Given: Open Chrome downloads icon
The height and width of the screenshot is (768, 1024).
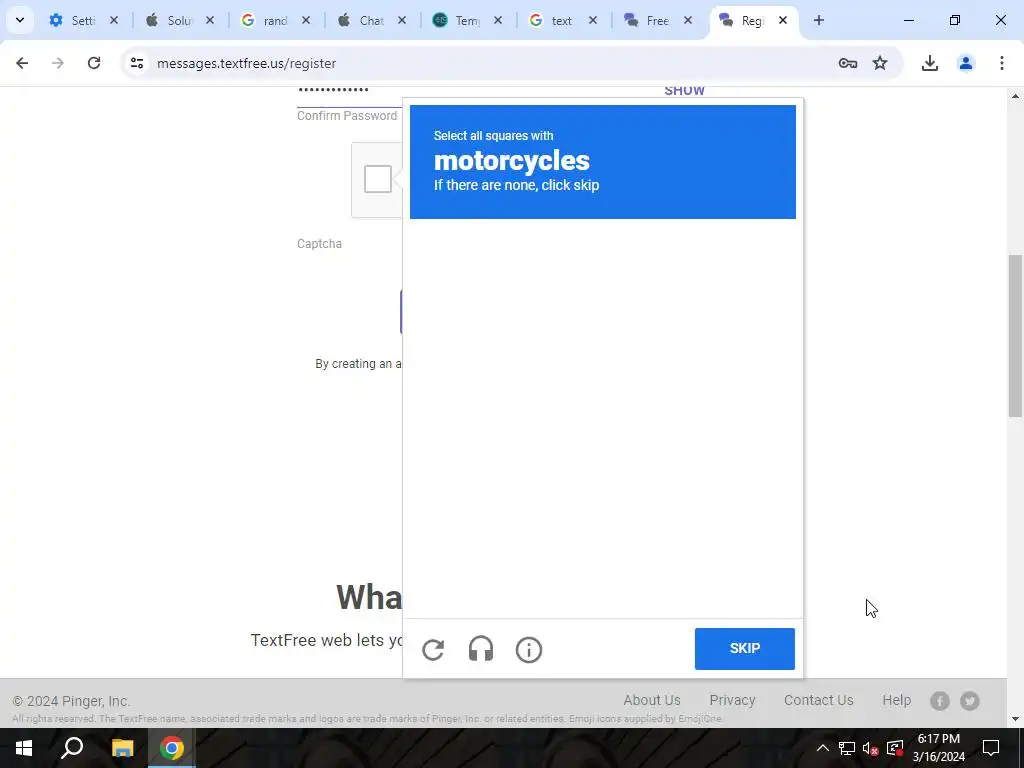Looking at the screenshot, I should pyautogui.click(x=930, y=63).
